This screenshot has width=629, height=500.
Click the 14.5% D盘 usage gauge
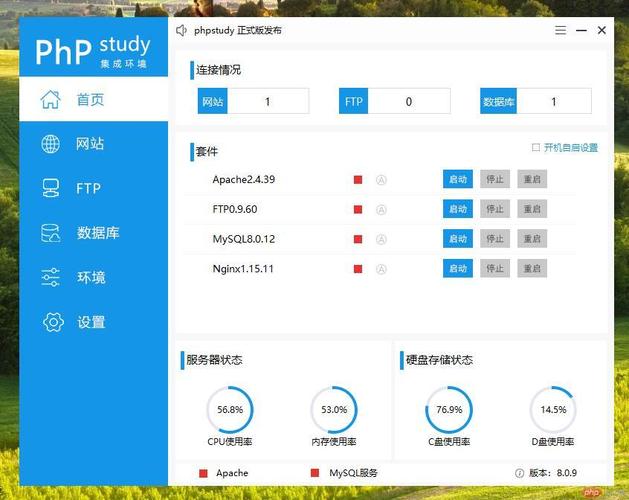pos(553,410)
